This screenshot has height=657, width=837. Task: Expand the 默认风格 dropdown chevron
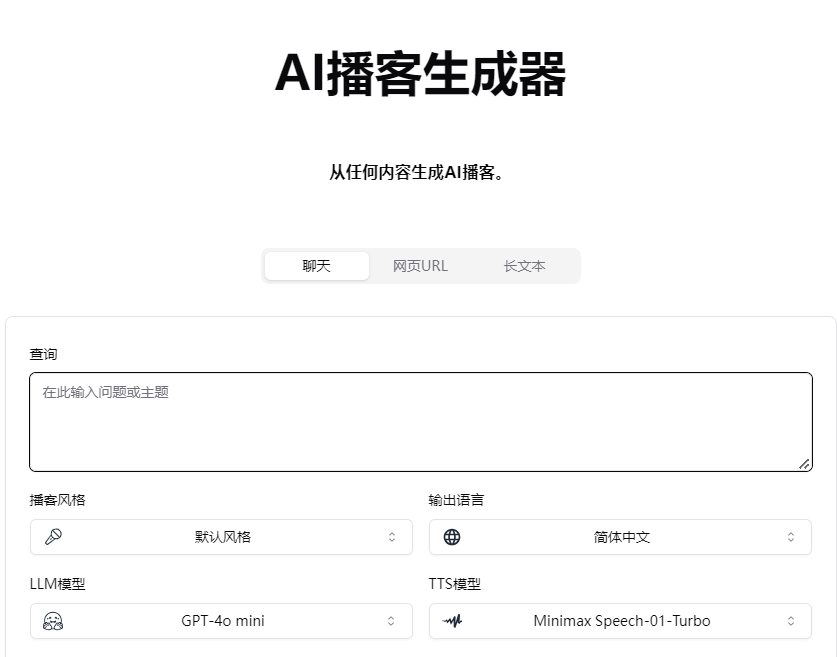[392, 537]
